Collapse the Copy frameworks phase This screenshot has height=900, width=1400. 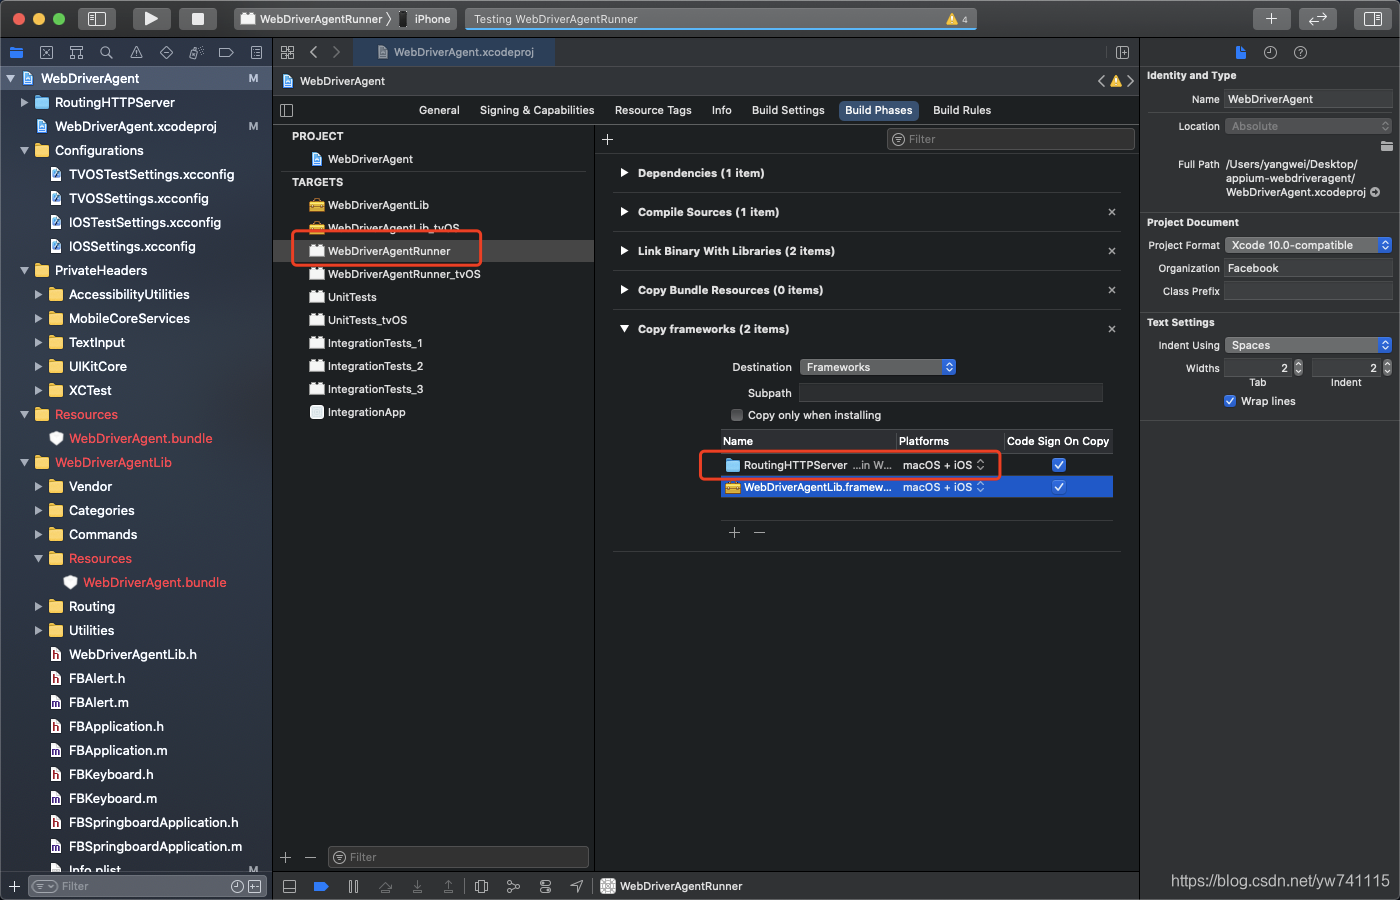click(x=624, y=329)
